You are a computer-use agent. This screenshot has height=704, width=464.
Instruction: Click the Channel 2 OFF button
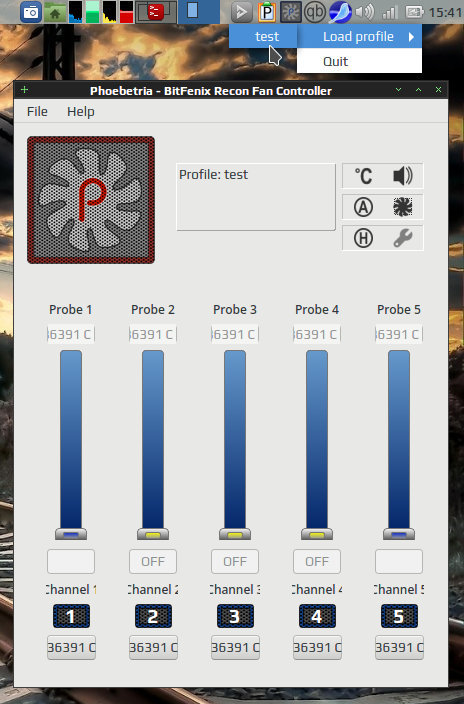point(153,561)
